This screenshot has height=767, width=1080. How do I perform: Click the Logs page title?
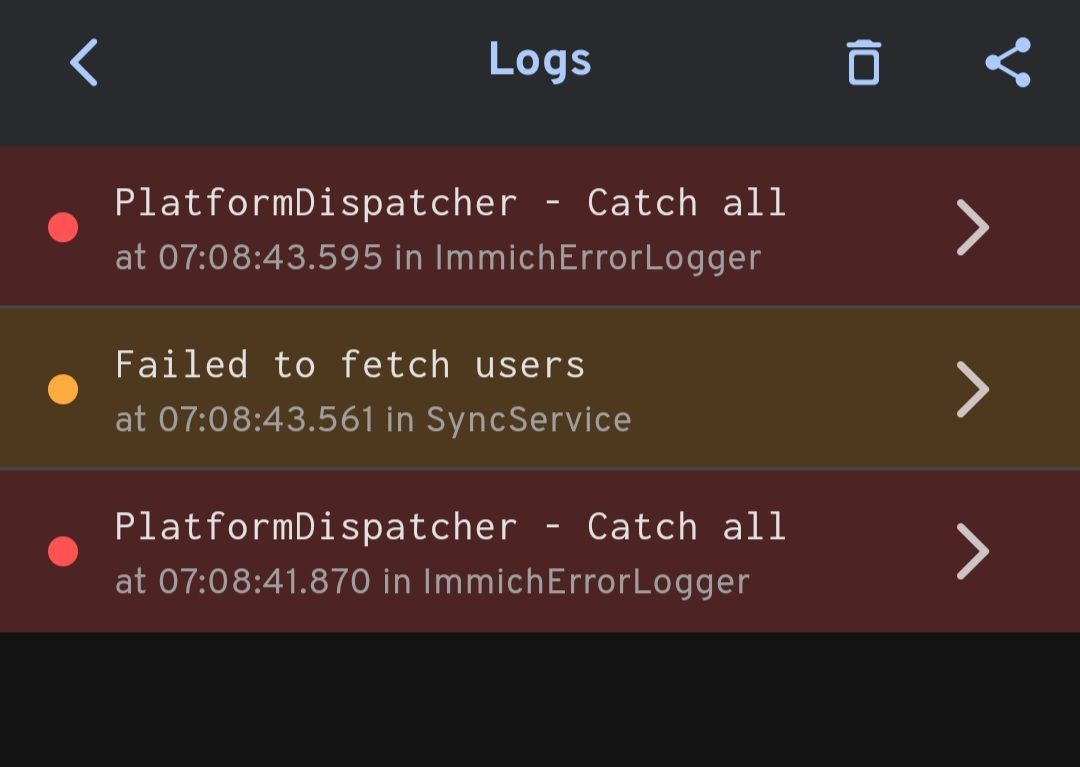[540, 61]
